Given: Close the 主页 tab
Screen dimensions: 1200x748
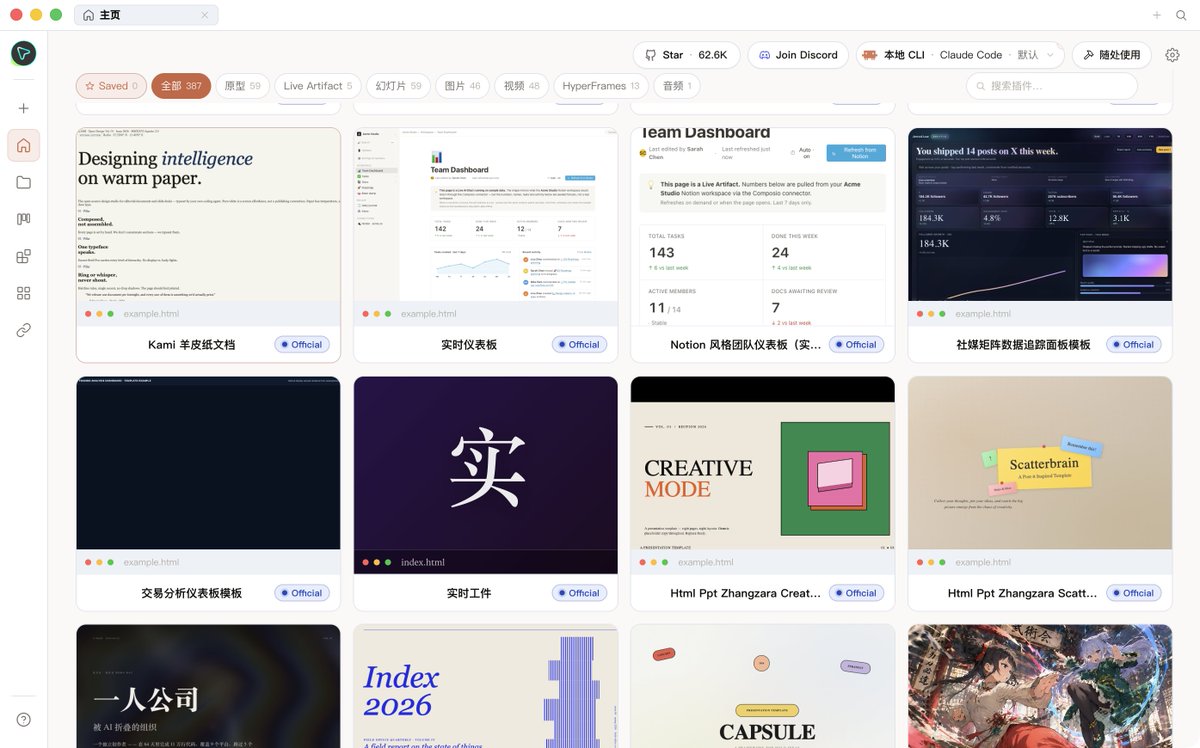Looking at the screenshot, I should 205,15.
